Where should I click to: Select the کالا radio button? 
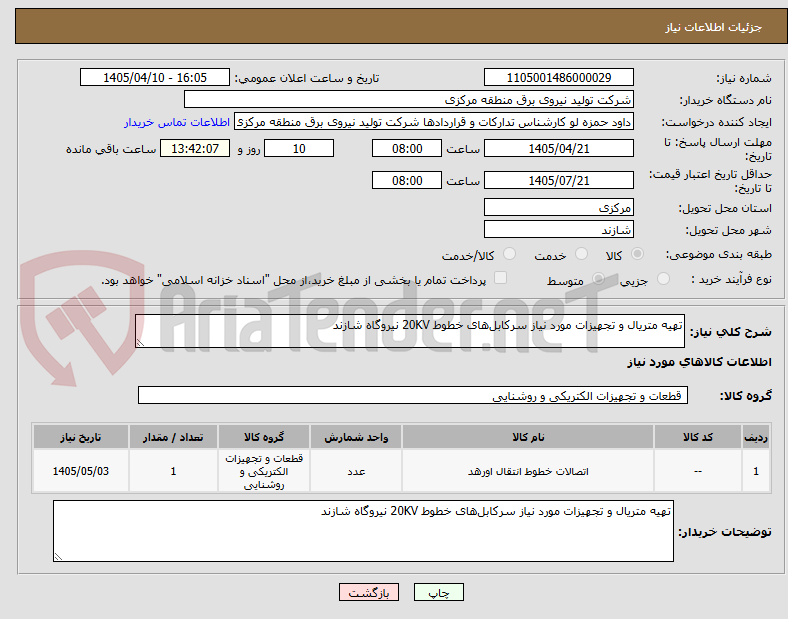coord(637,254)
